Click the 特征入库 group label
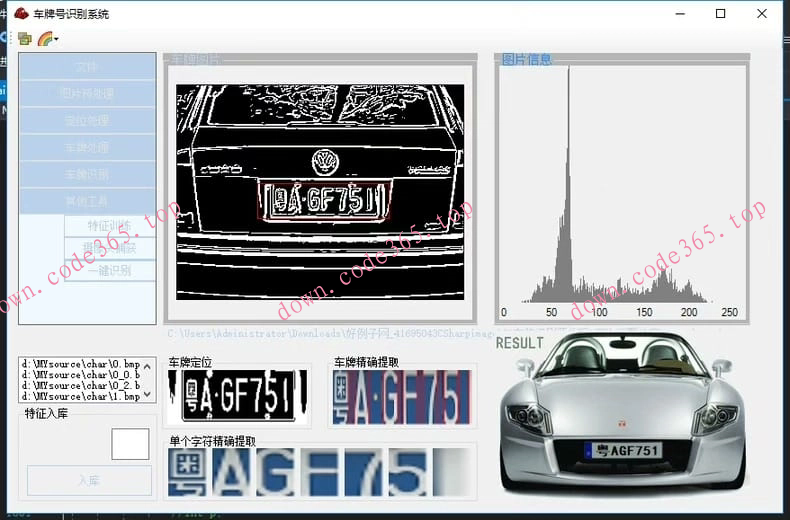The width and height of the screenshot is (790, 520). (46, 414)
